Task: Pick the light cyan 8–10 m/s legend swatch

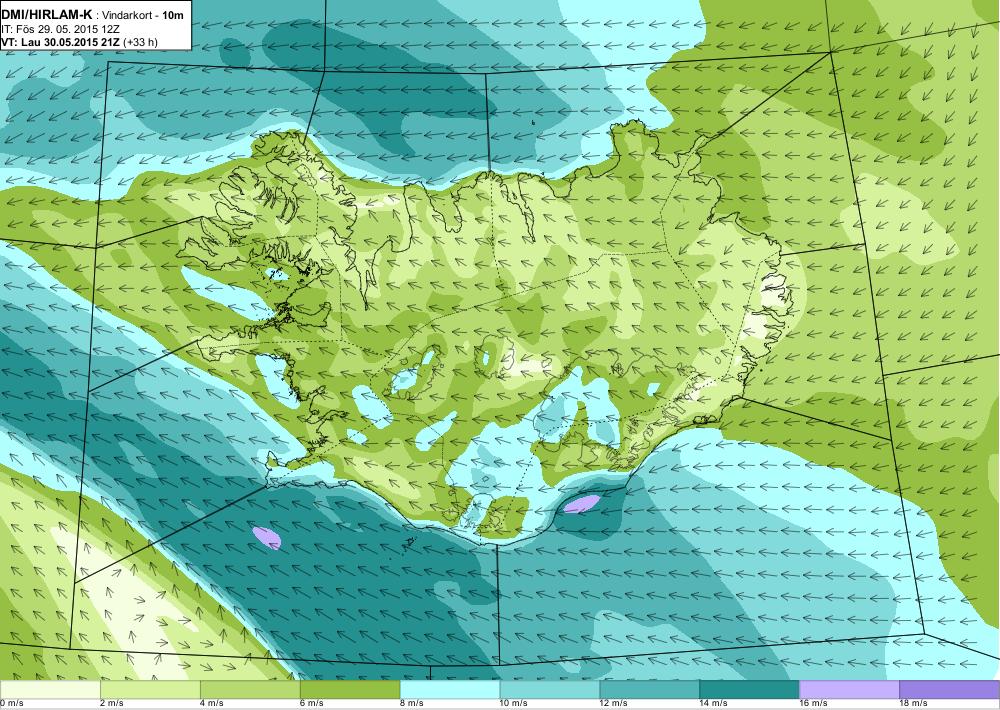Action: pyautogui.click(x=450, y=689)
